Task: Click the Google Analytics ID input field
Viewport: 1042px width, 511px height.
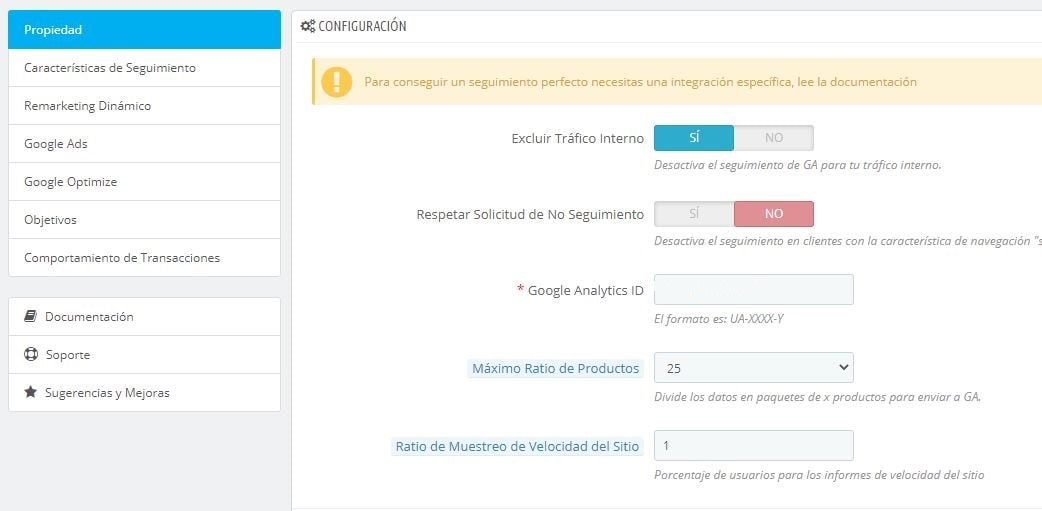Action: click(753, 290)
